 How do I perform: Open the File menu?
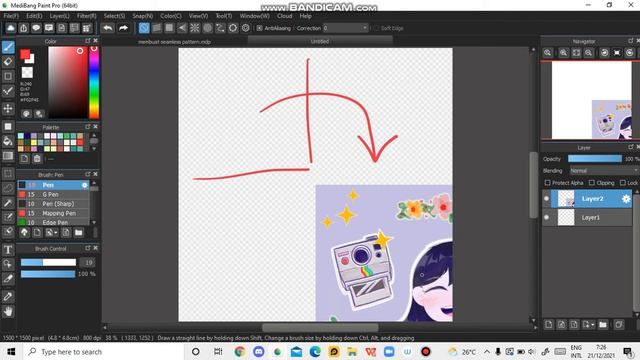11,16
